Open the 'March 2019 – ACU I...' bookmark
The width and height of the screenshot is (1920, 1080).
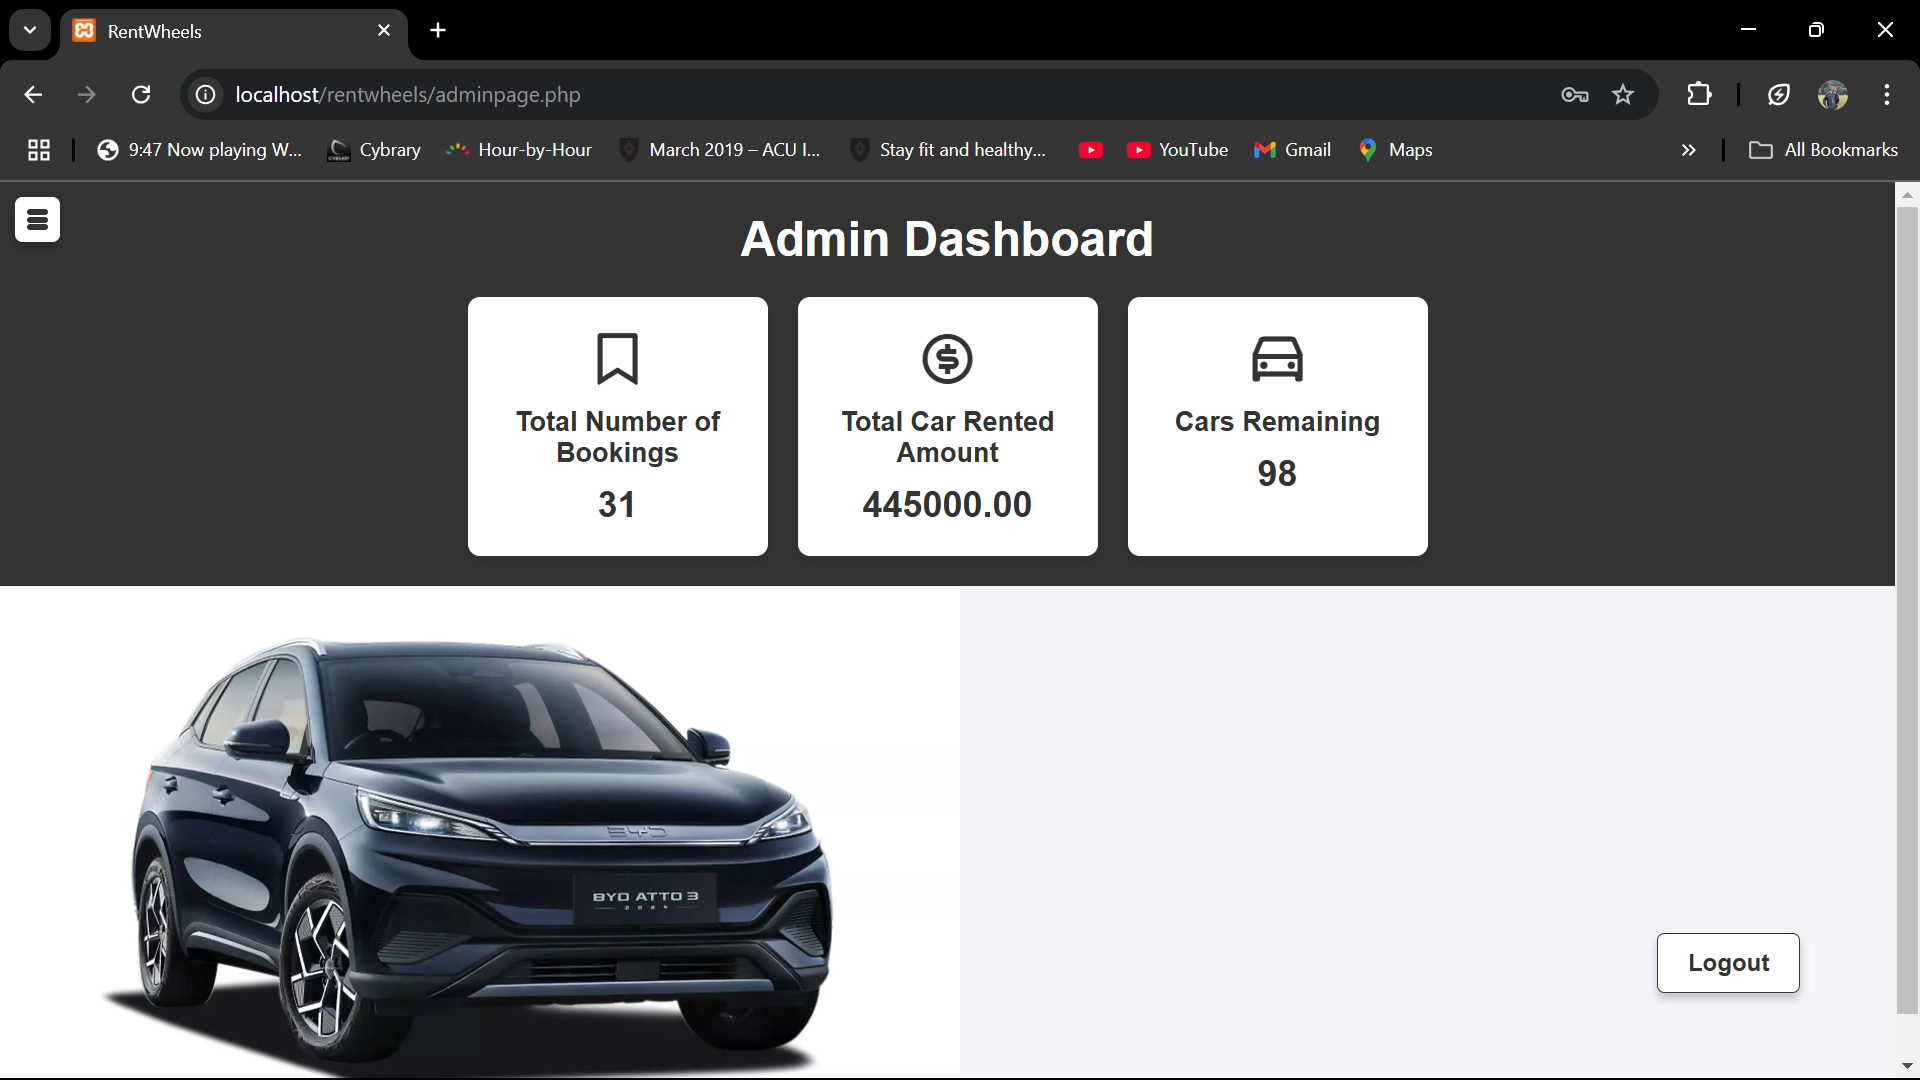720,150
